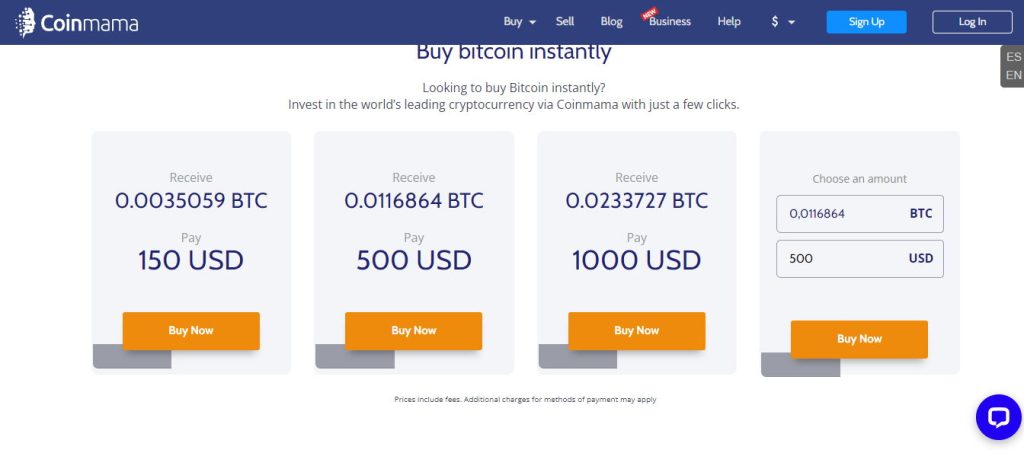The image size is (1024, 453).
Task: Select the 0.0035059 BTC receive card
Action: click(191, 253)
